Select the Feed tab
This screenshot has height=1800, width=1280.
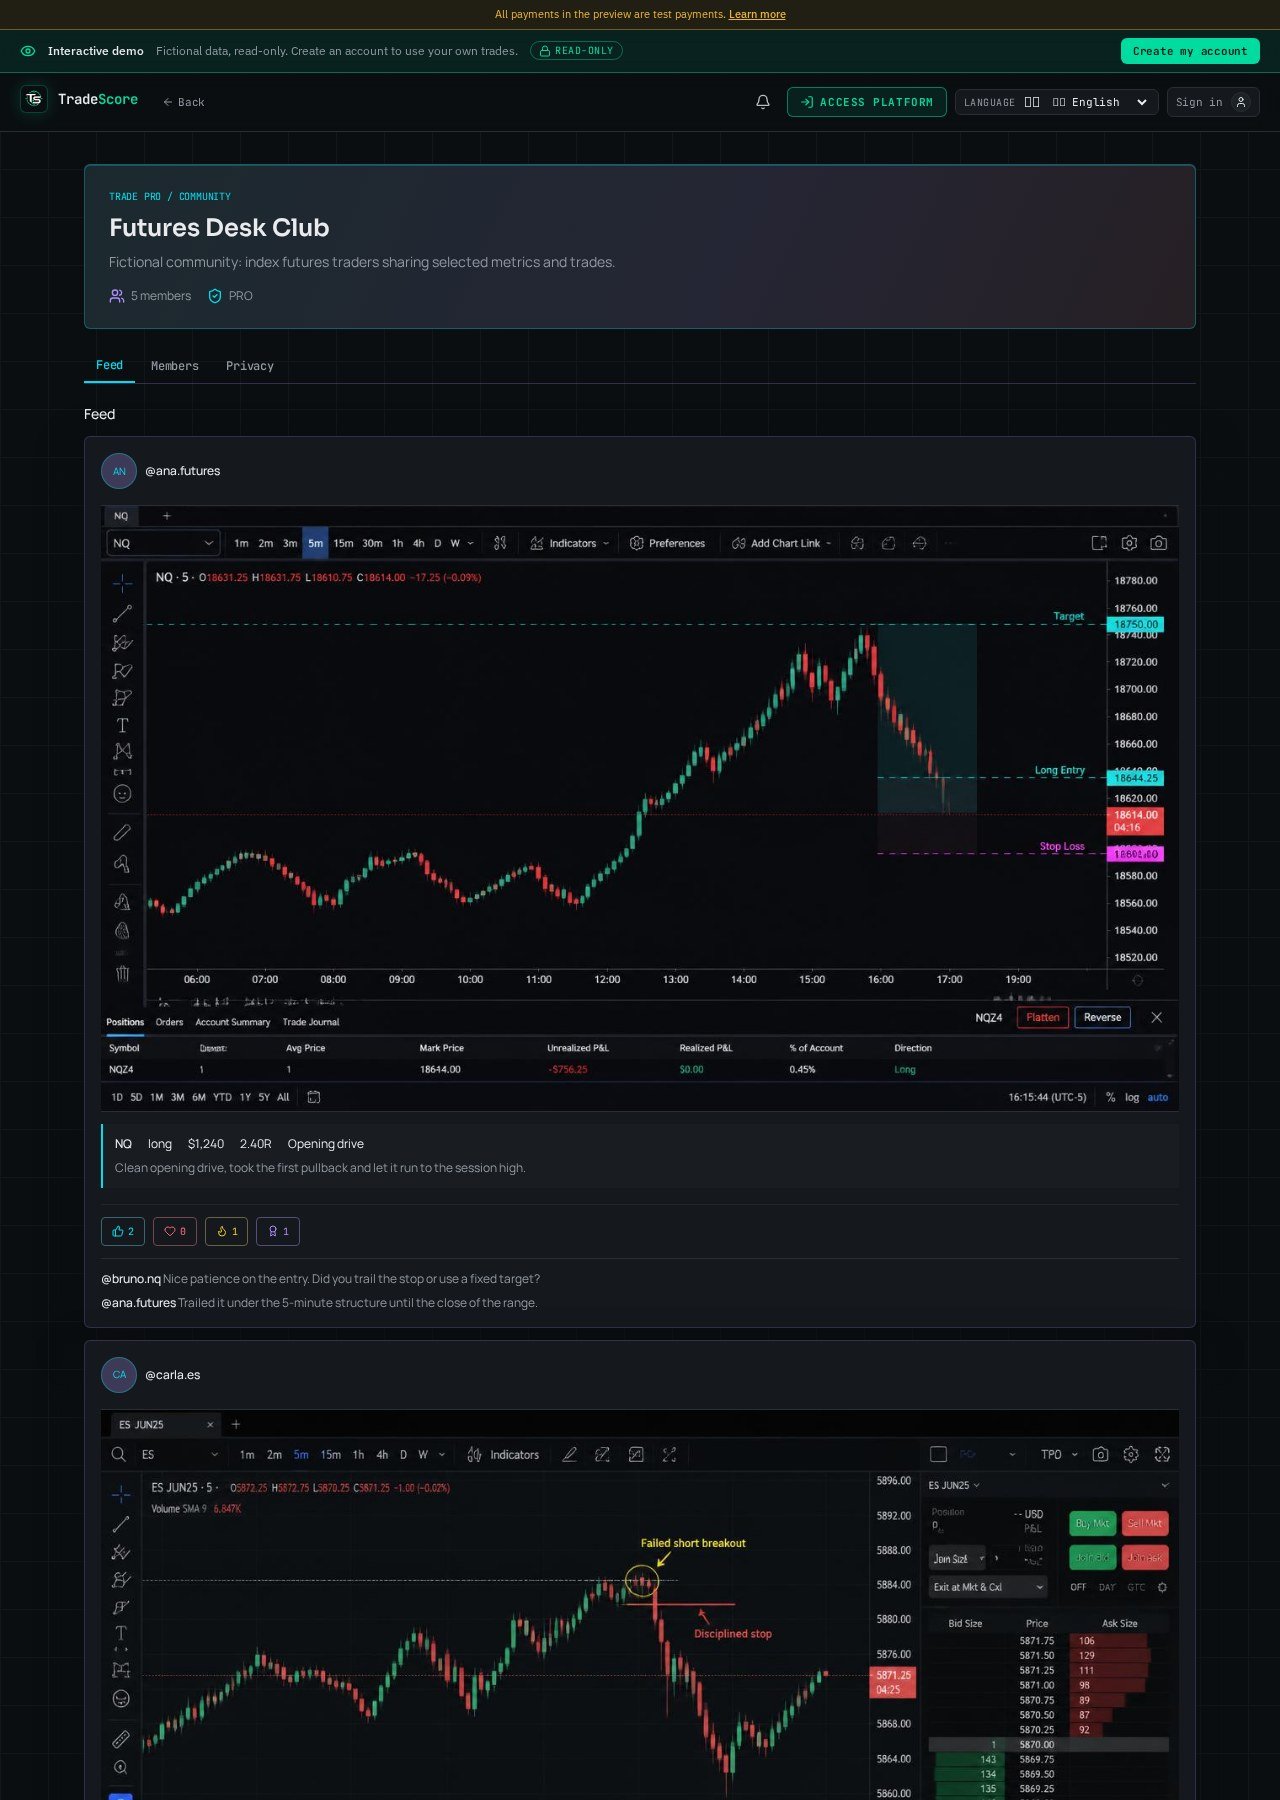click(109, 365)
